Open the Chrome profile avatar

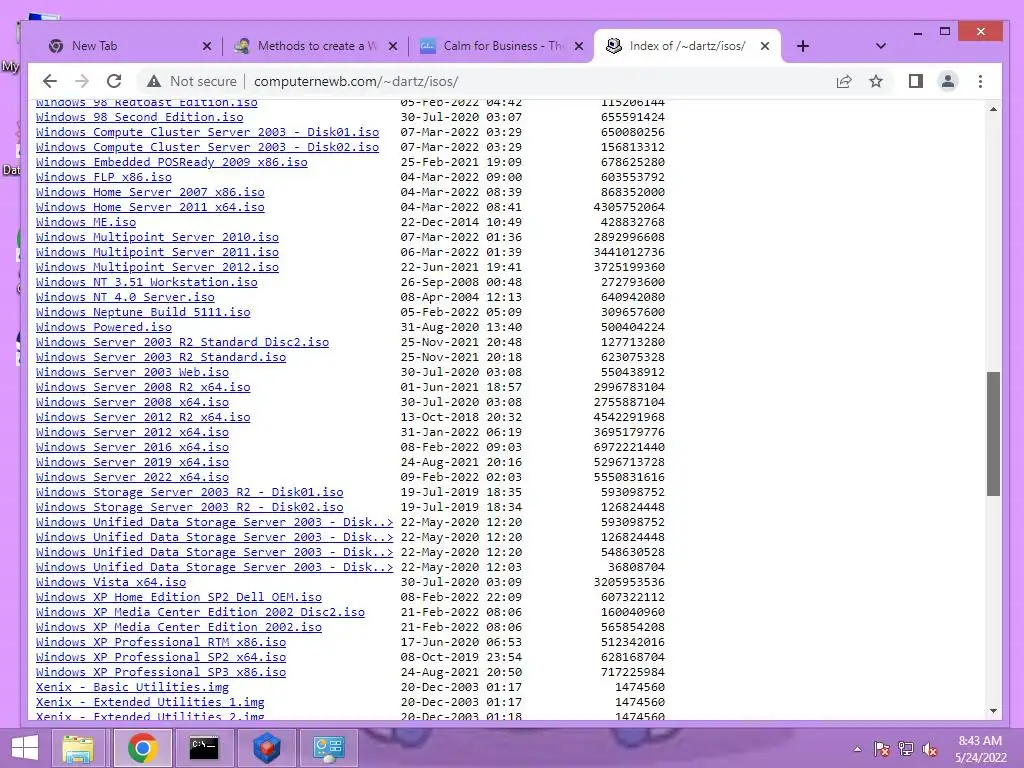948,81
